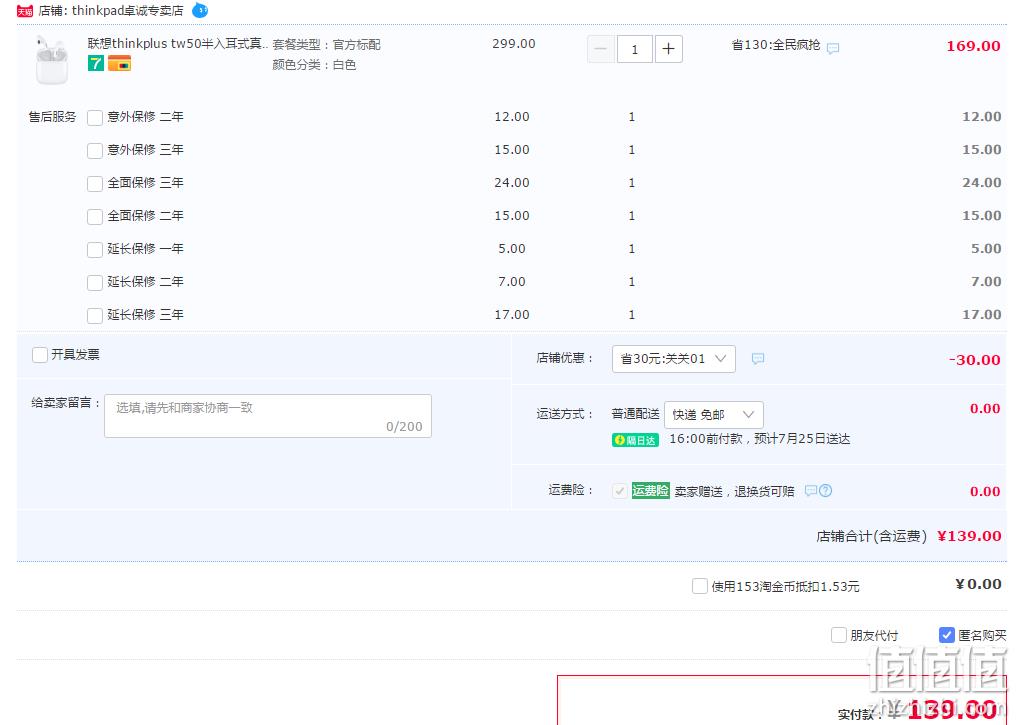Click the 16:00前付款，预计7月25日送达 notice

pos(760,439)
